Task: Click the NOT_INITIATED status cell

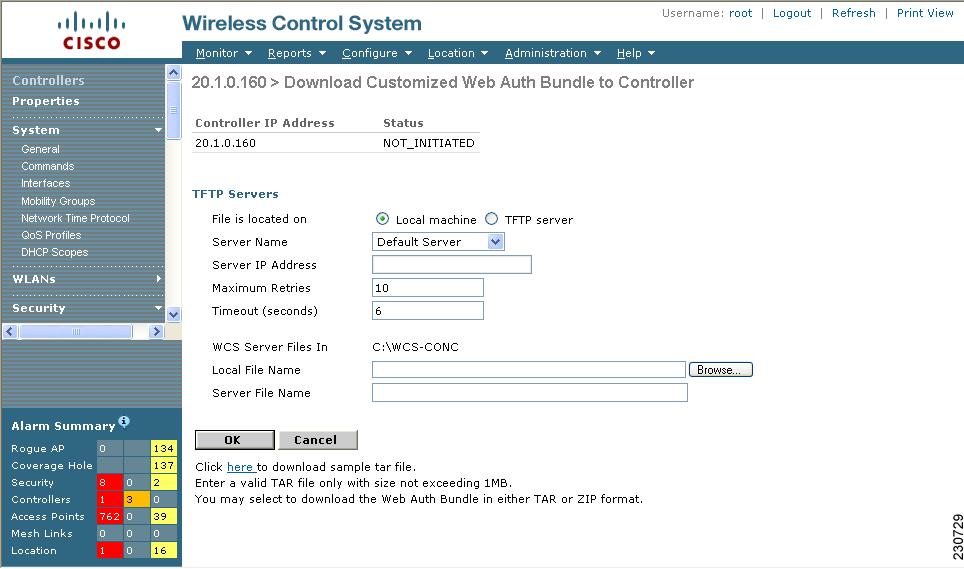Action: [429, 143]
